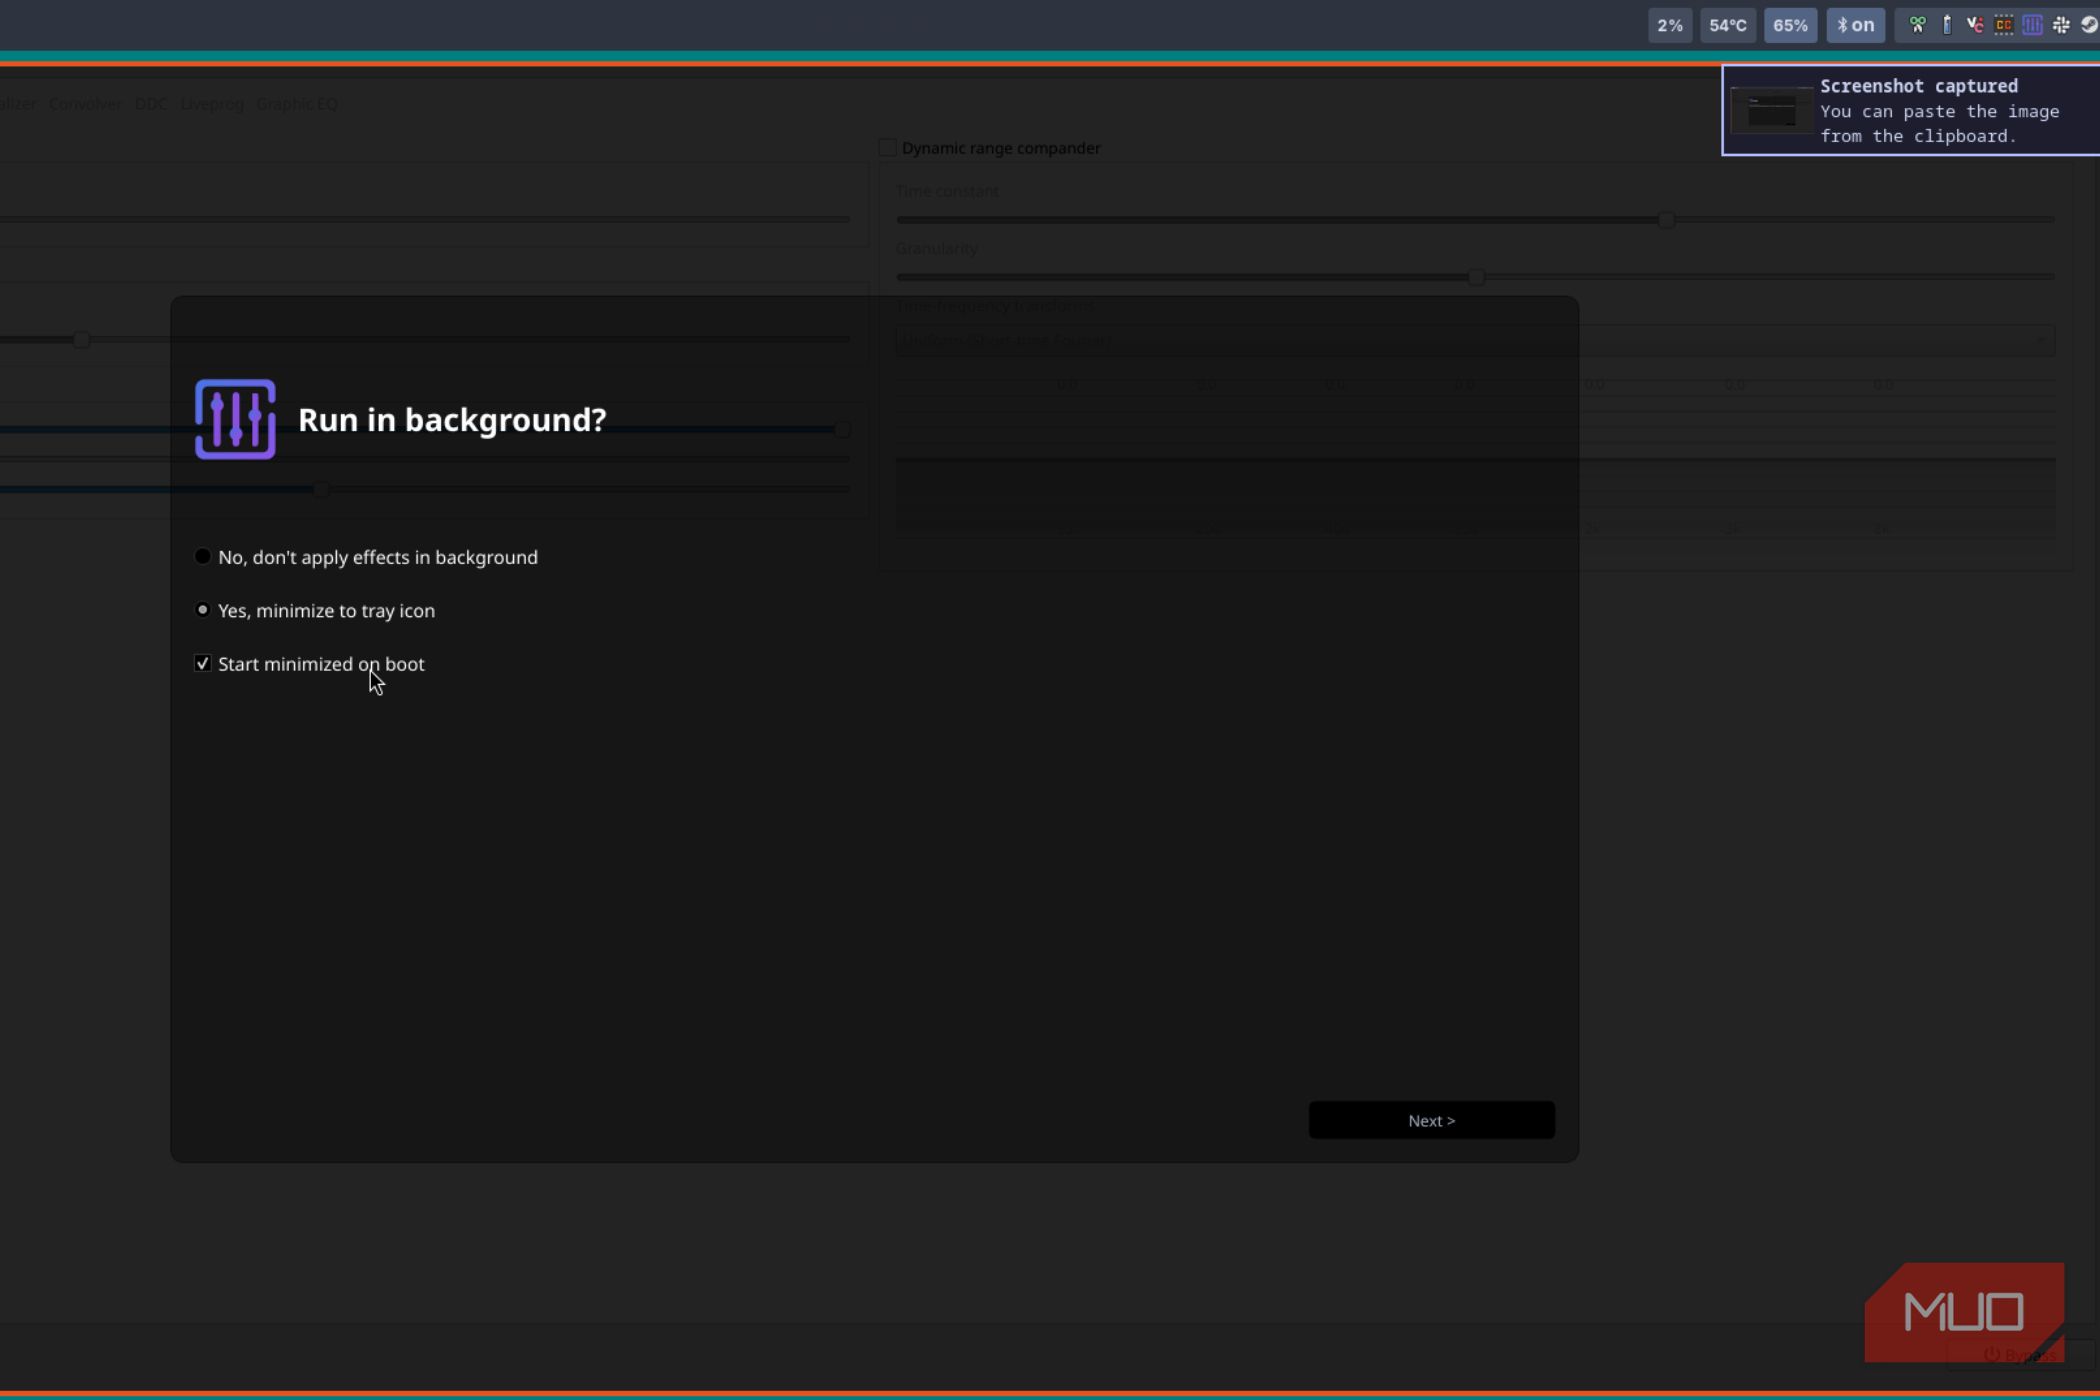2100x1400 pixels.
Task: Click the 65% indicator in the top panel
Action: pyautogui.click(x=1790, y=25)
